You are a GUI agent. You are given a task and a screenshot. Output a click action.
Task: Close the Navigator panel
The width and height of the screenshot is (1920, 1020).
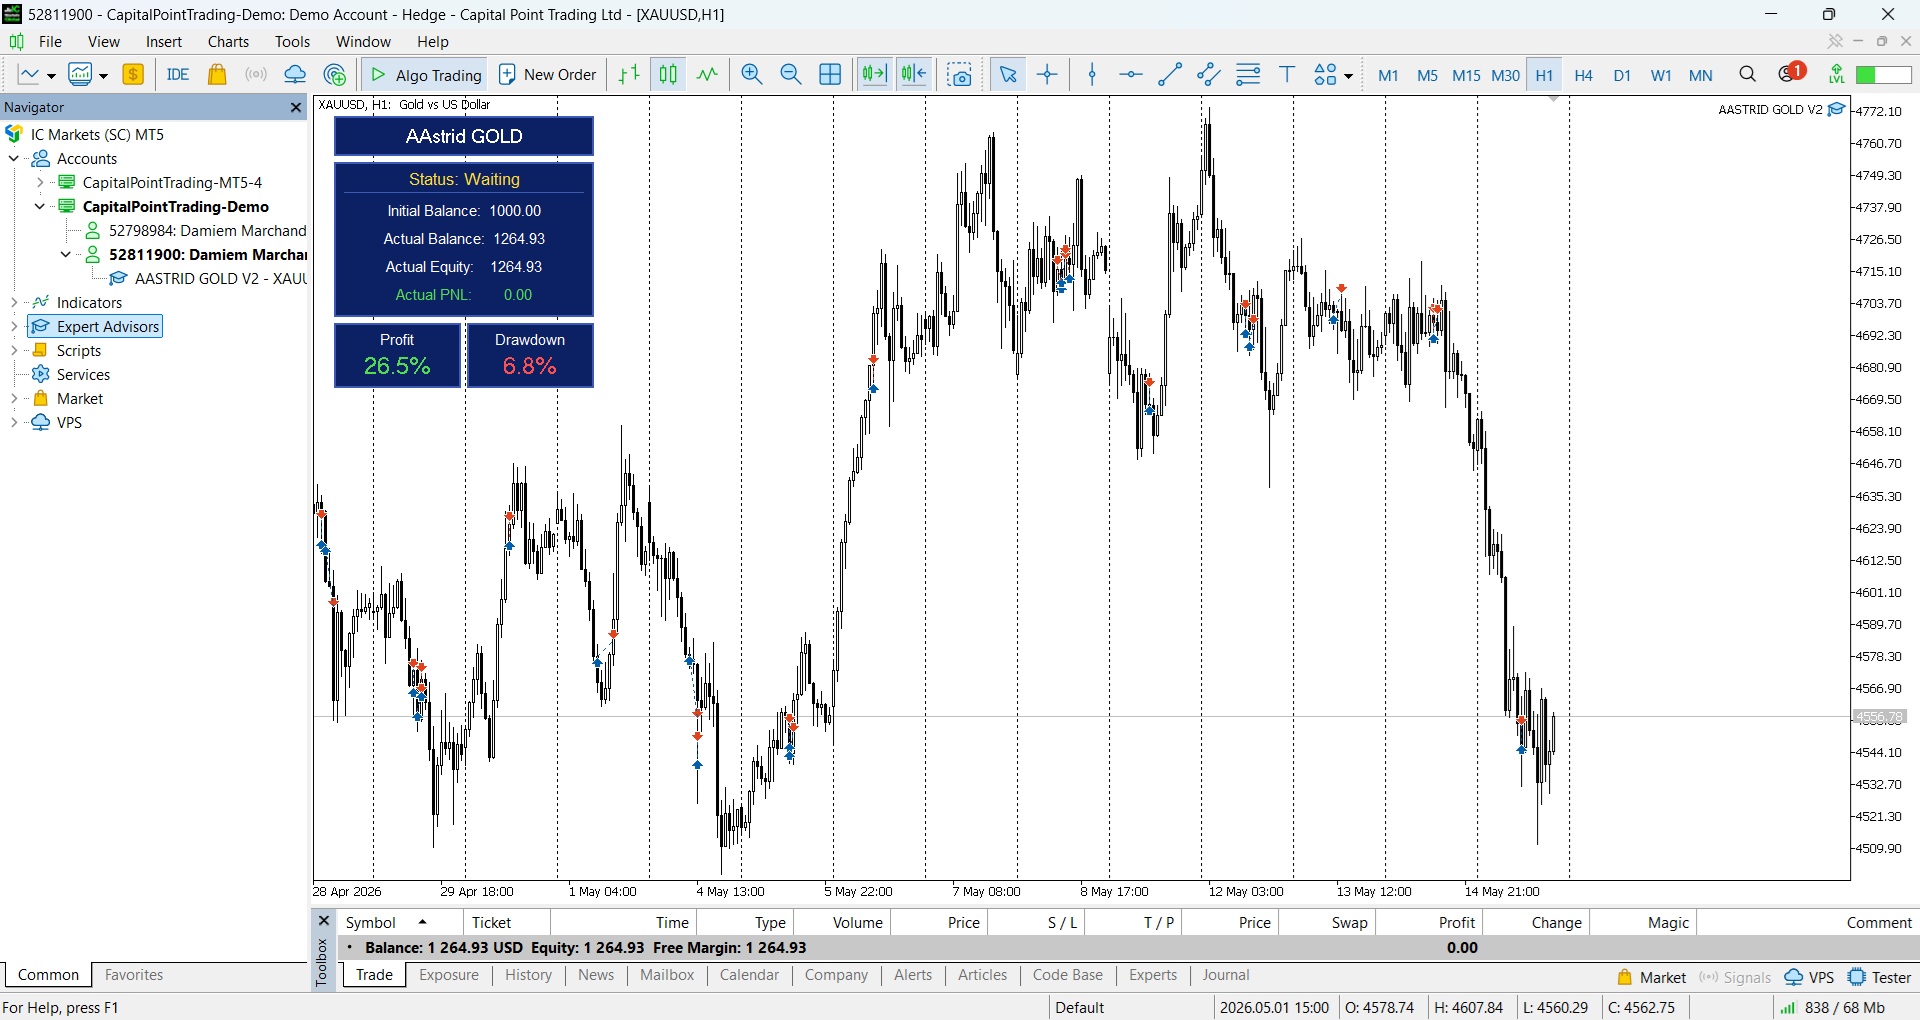pyautogui.click(x=295, y=108)
